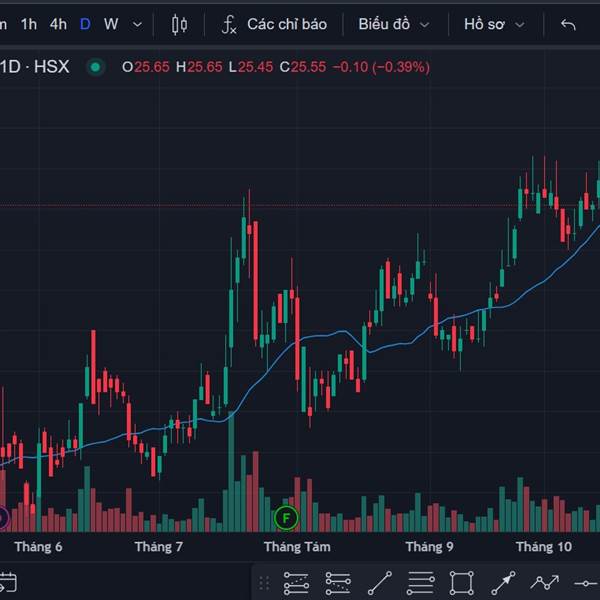
Task: Click the purple event marker at left edge
Action: pos(2,519)
